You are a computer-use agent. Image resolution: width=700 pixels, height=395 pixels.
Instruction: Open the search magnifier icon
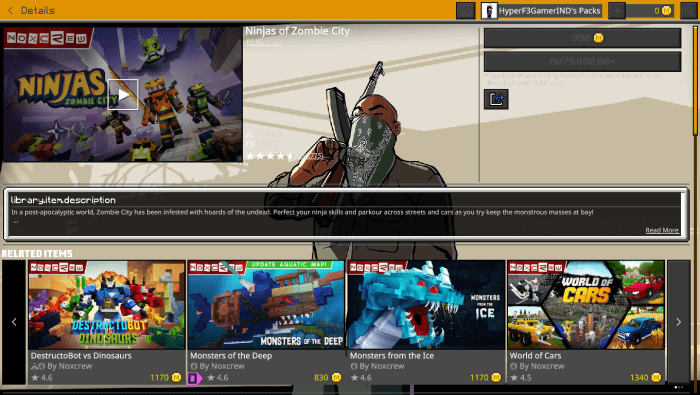[689, 10]
